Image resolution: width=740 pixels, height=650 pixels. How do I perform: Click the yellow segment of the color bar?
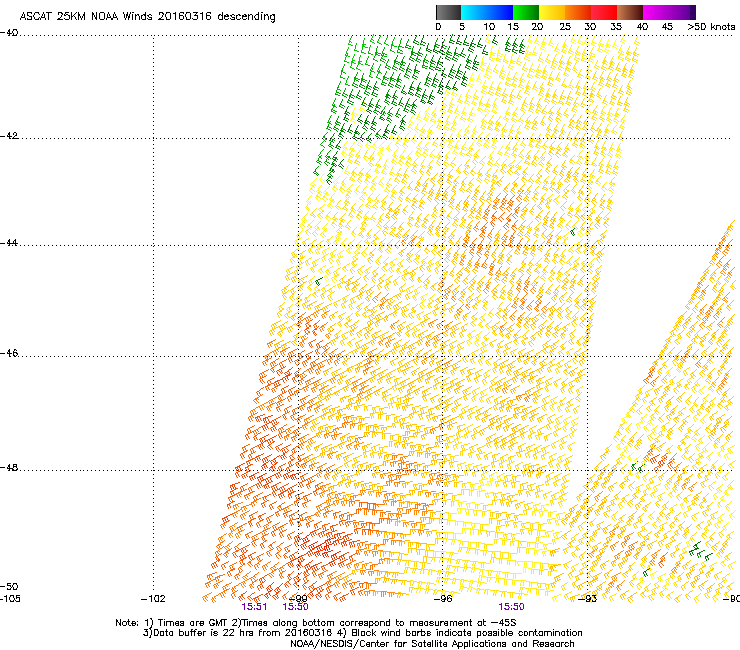click(552, 13)
